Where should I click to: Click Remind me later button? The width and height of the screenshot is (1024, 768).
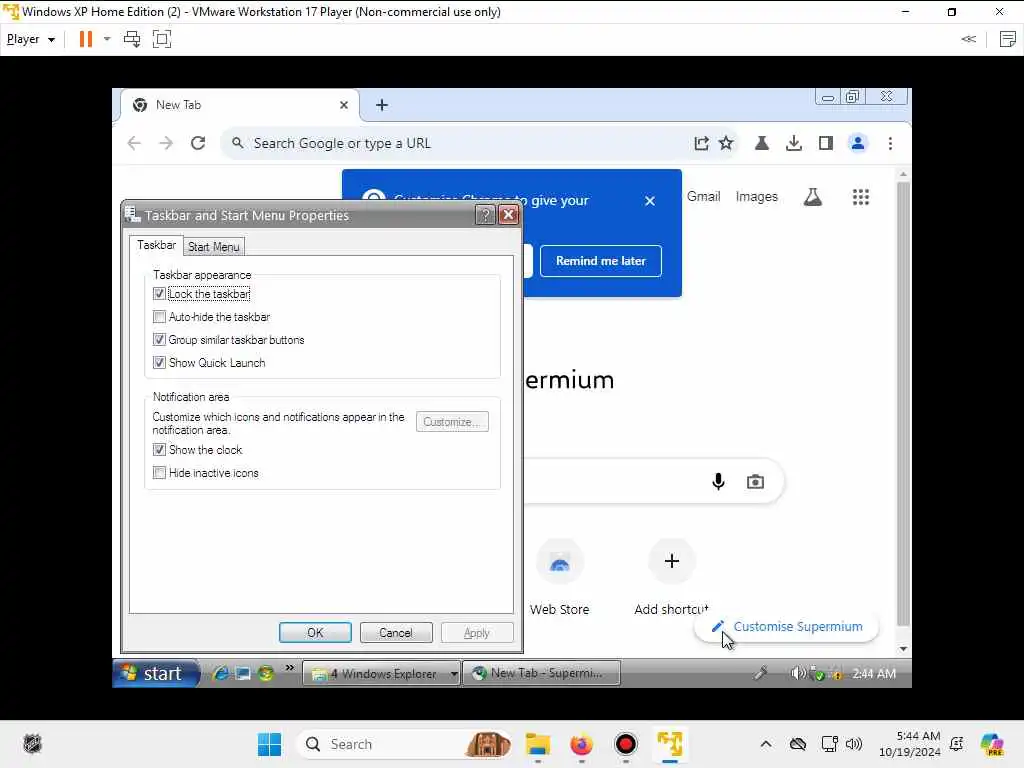[x=601, y=261]
